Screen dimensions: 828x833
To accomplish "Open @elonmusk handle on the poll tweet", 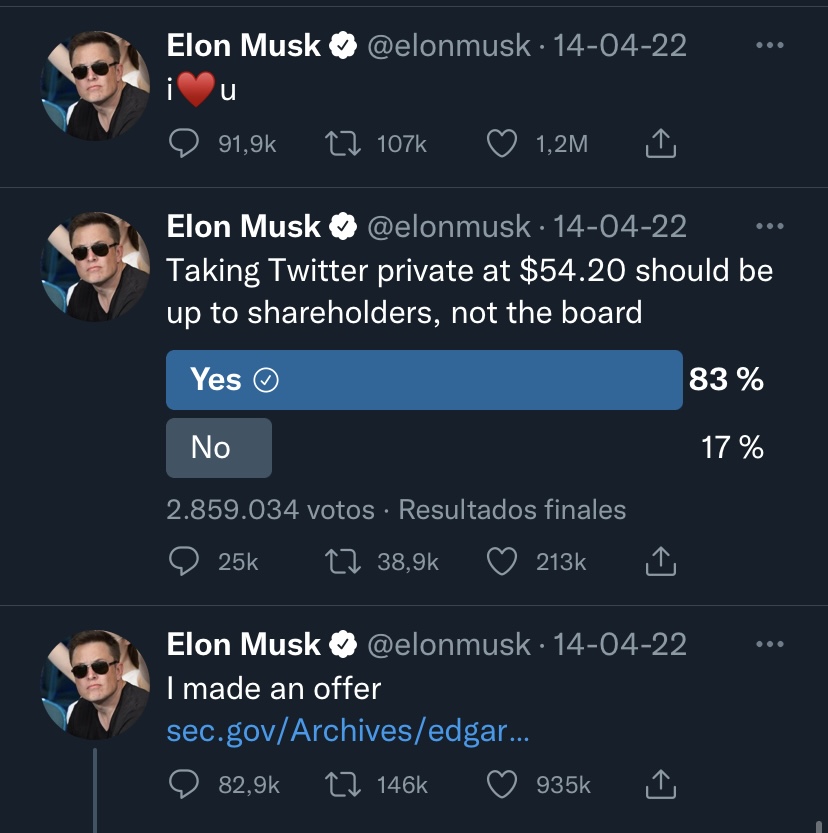I will [449, 227].
